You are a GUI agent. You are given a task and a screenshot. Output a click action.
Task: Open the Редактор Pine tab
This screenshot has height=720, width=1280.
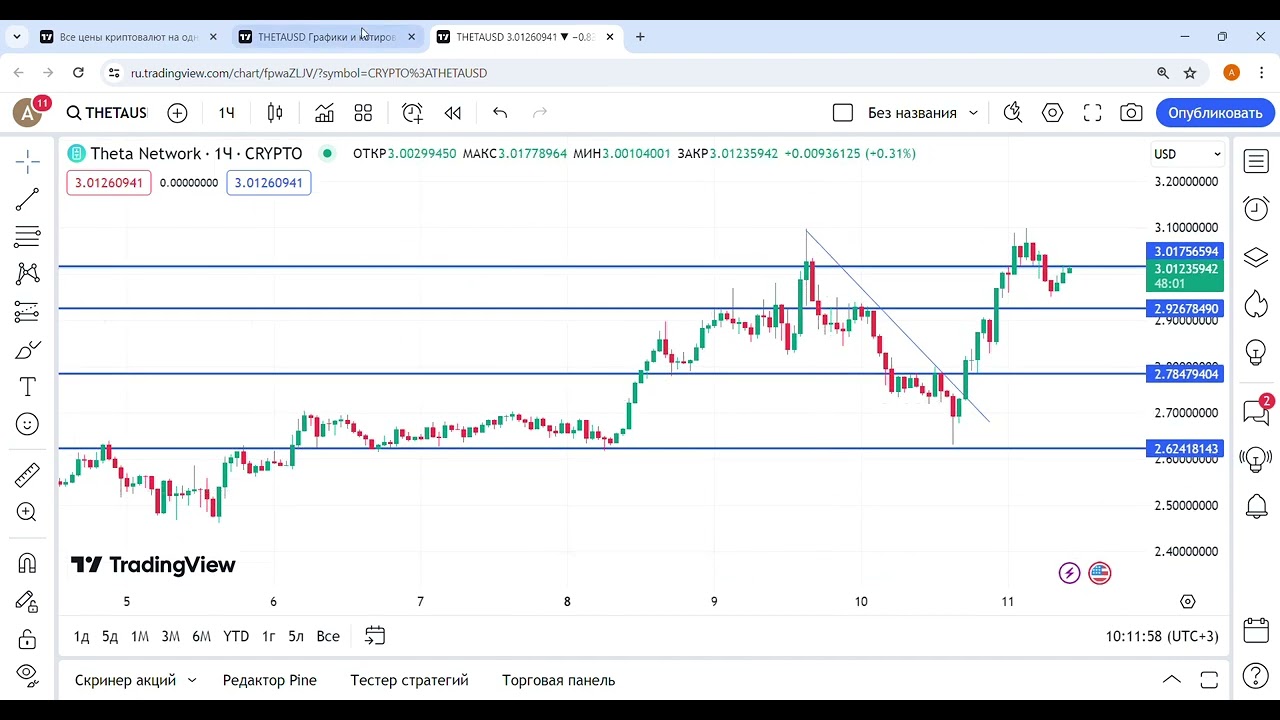point(270,680)
